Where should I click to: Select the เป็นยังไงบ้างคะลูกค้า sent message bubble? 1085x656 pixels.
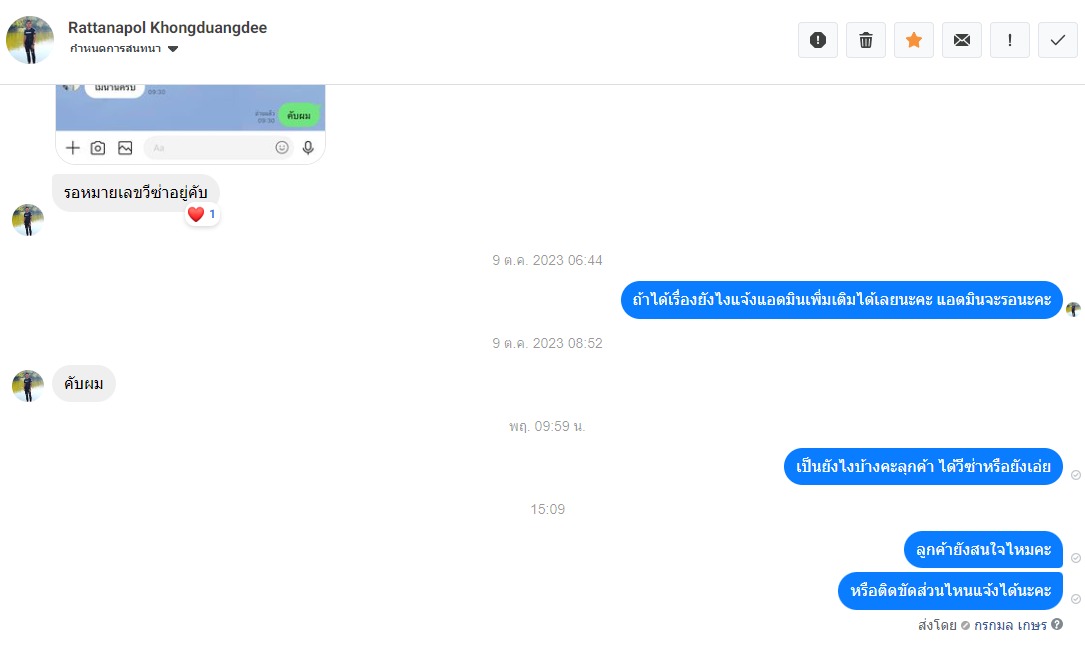coord(923,466)
